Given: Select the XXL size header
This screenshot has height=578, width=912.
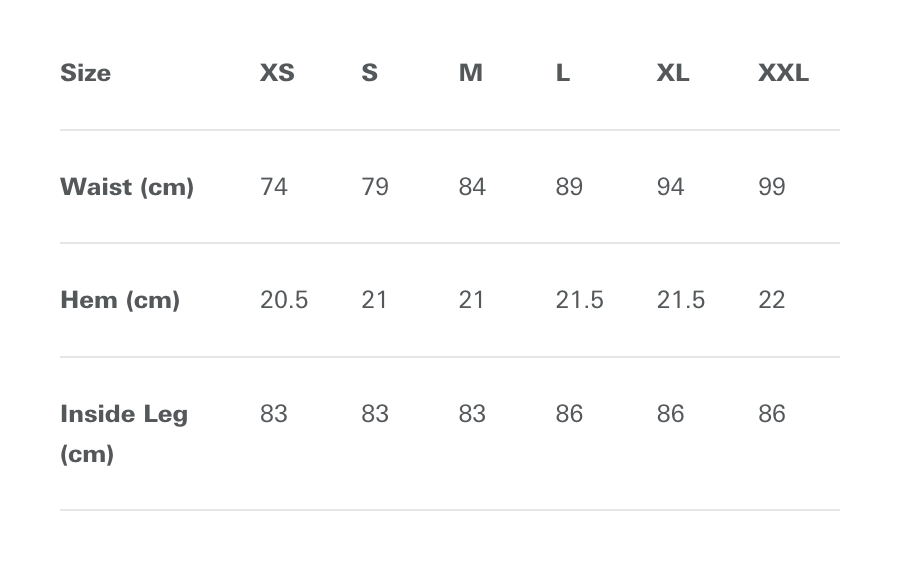Looking at the screenshot, I should [783, 73].
